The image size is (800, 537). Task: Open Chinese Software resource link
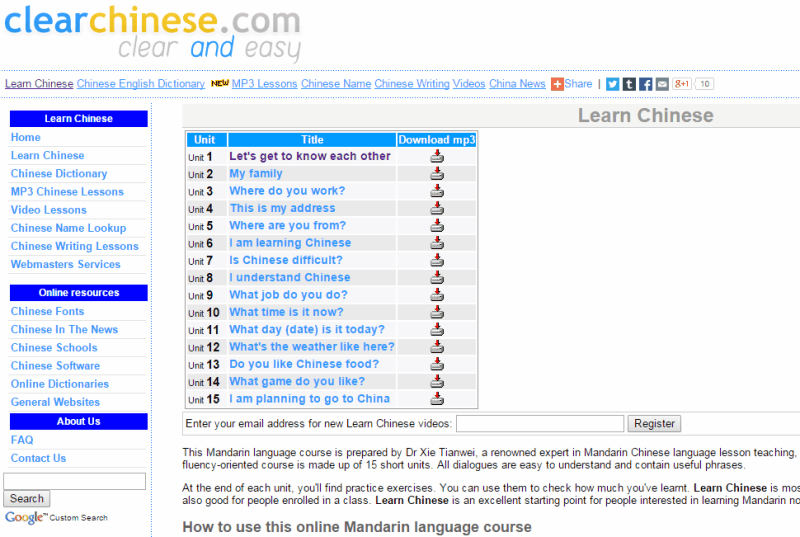point(55,366)
